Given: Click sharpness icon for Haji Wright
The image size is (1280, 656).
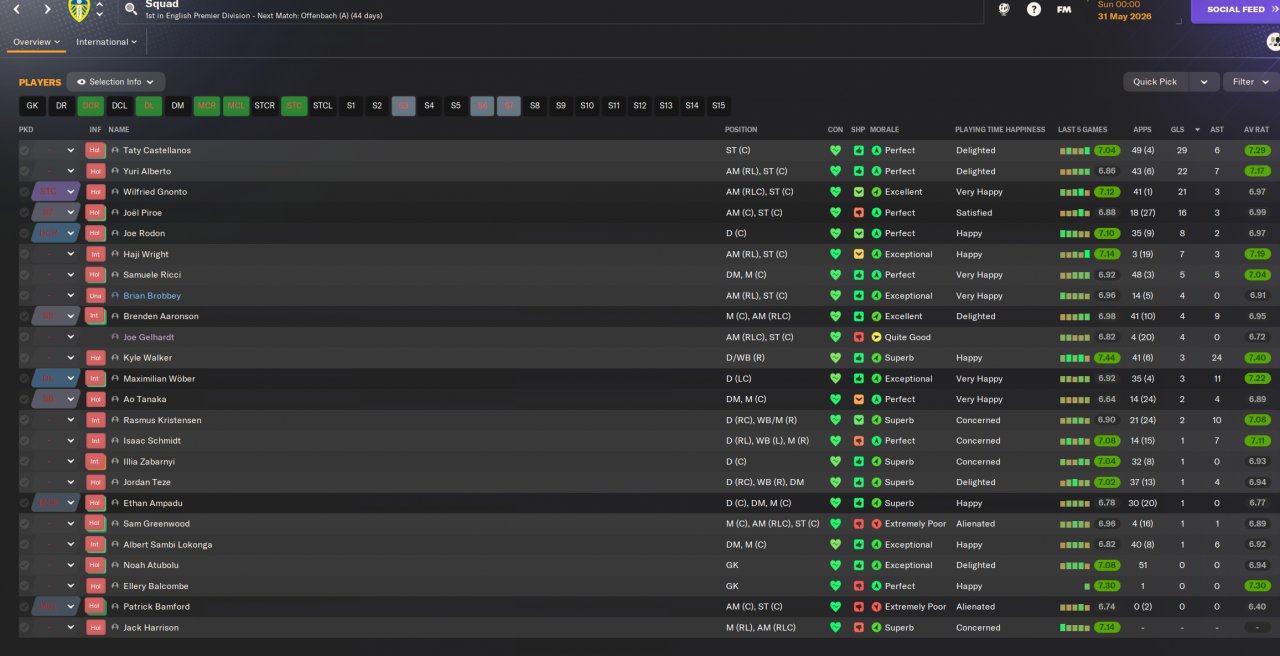Looking at the screenshot, I should (858, 254).
